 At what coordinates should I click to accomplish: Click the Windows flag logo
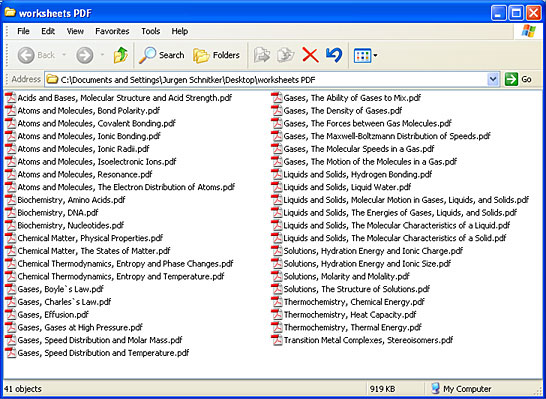(x=529, y=31)
